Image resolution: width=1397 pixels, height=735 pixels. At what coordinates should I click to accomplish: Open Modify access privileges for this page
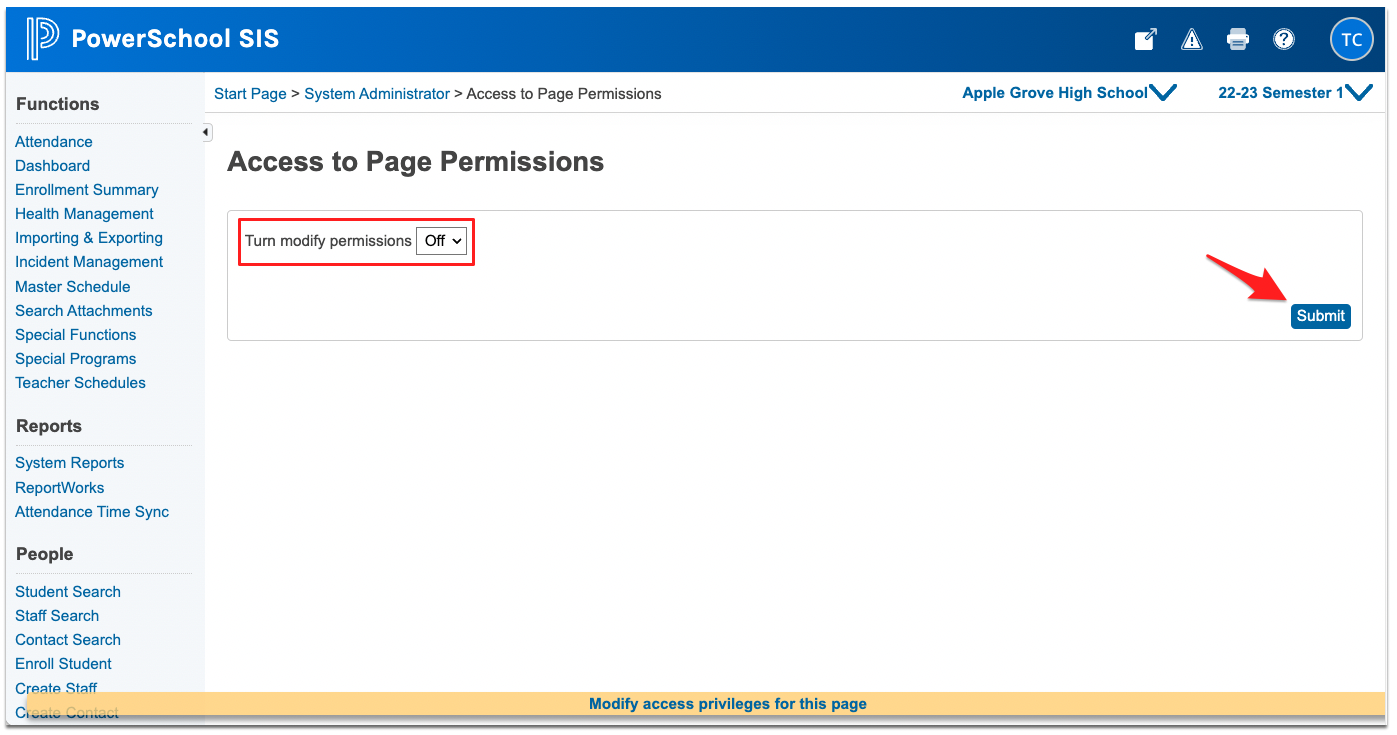click(x=727, y=703)
